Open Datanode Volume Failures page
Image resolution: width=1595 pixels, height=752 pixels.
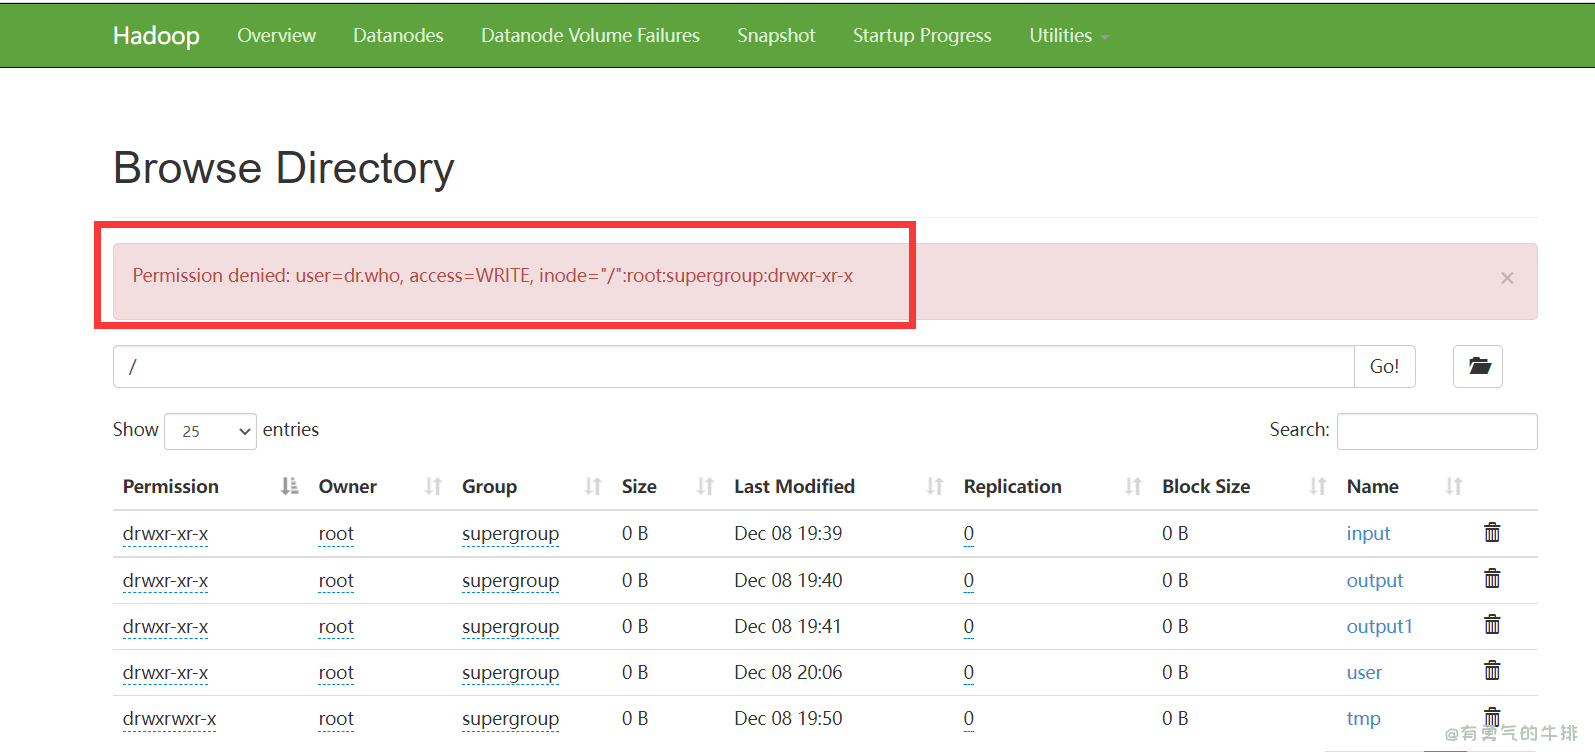click(x=590, y=36)
